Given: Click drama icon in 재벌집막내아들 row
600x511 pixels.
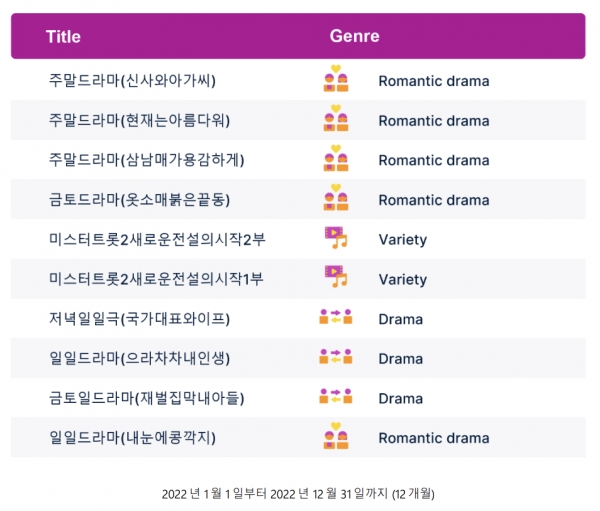Looking at the screenshot, I should pyautogui.click(x=336, y=396).
